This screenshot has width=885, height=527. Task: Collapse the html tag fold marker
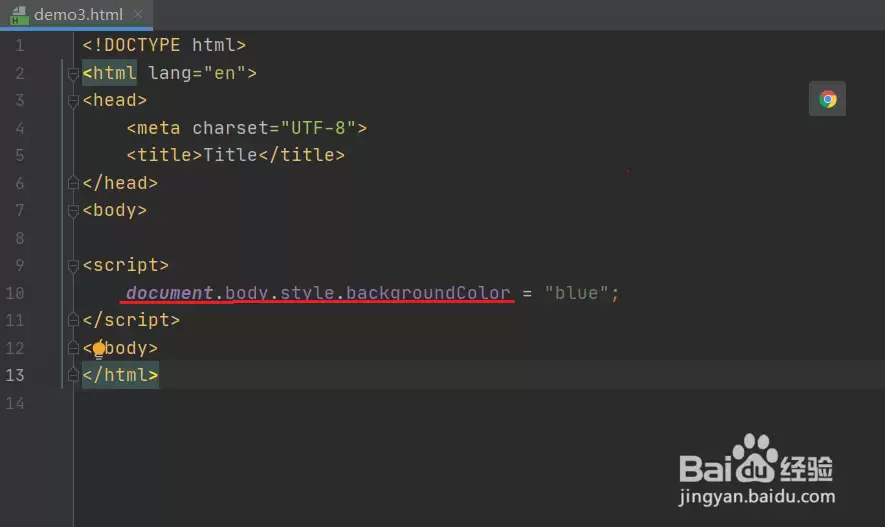click(x=73, y=74)
